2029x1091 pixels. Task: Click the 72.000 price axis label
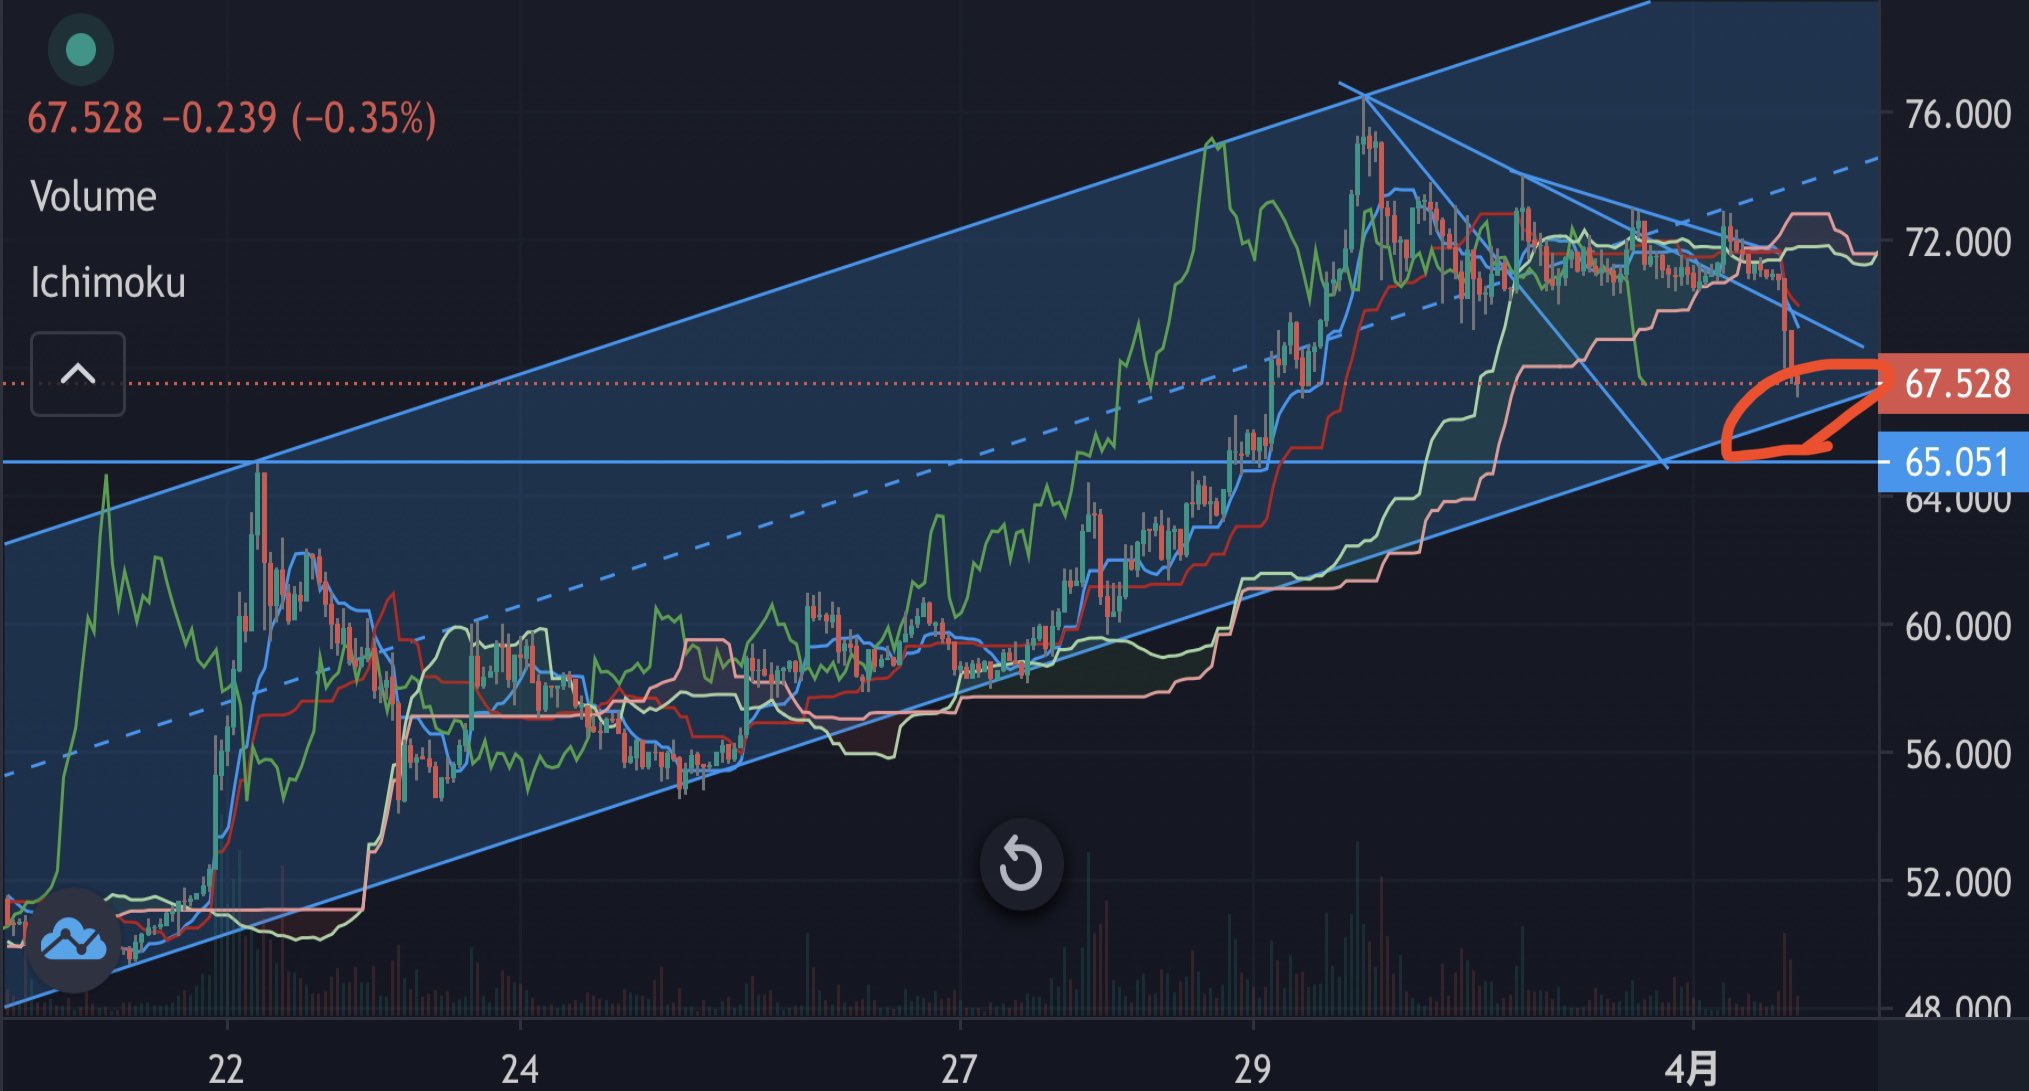(x=1956, y=242)
